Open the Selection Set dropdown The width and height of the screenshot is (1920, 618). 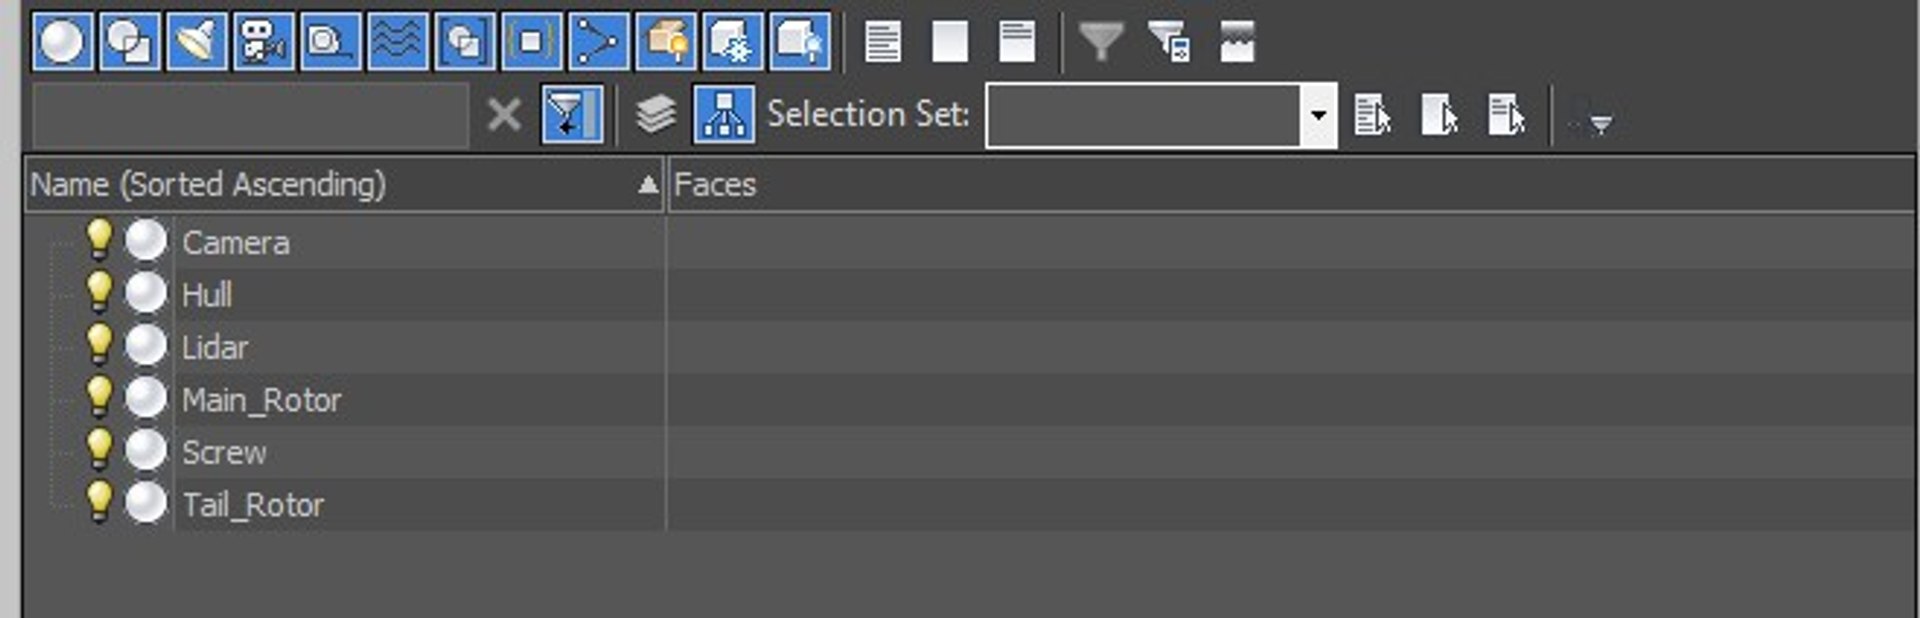(1318, 115)
